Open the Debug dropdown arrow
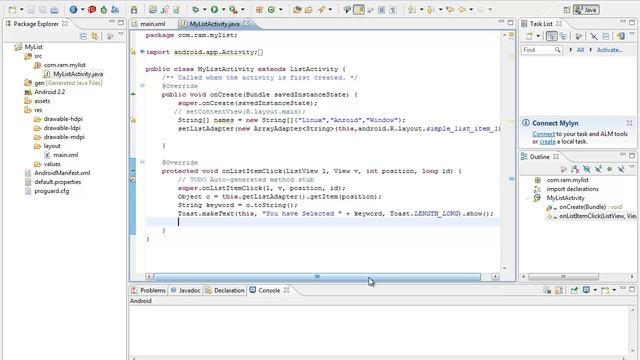Screen dimensions: 640x360 (x=204, y=9)
